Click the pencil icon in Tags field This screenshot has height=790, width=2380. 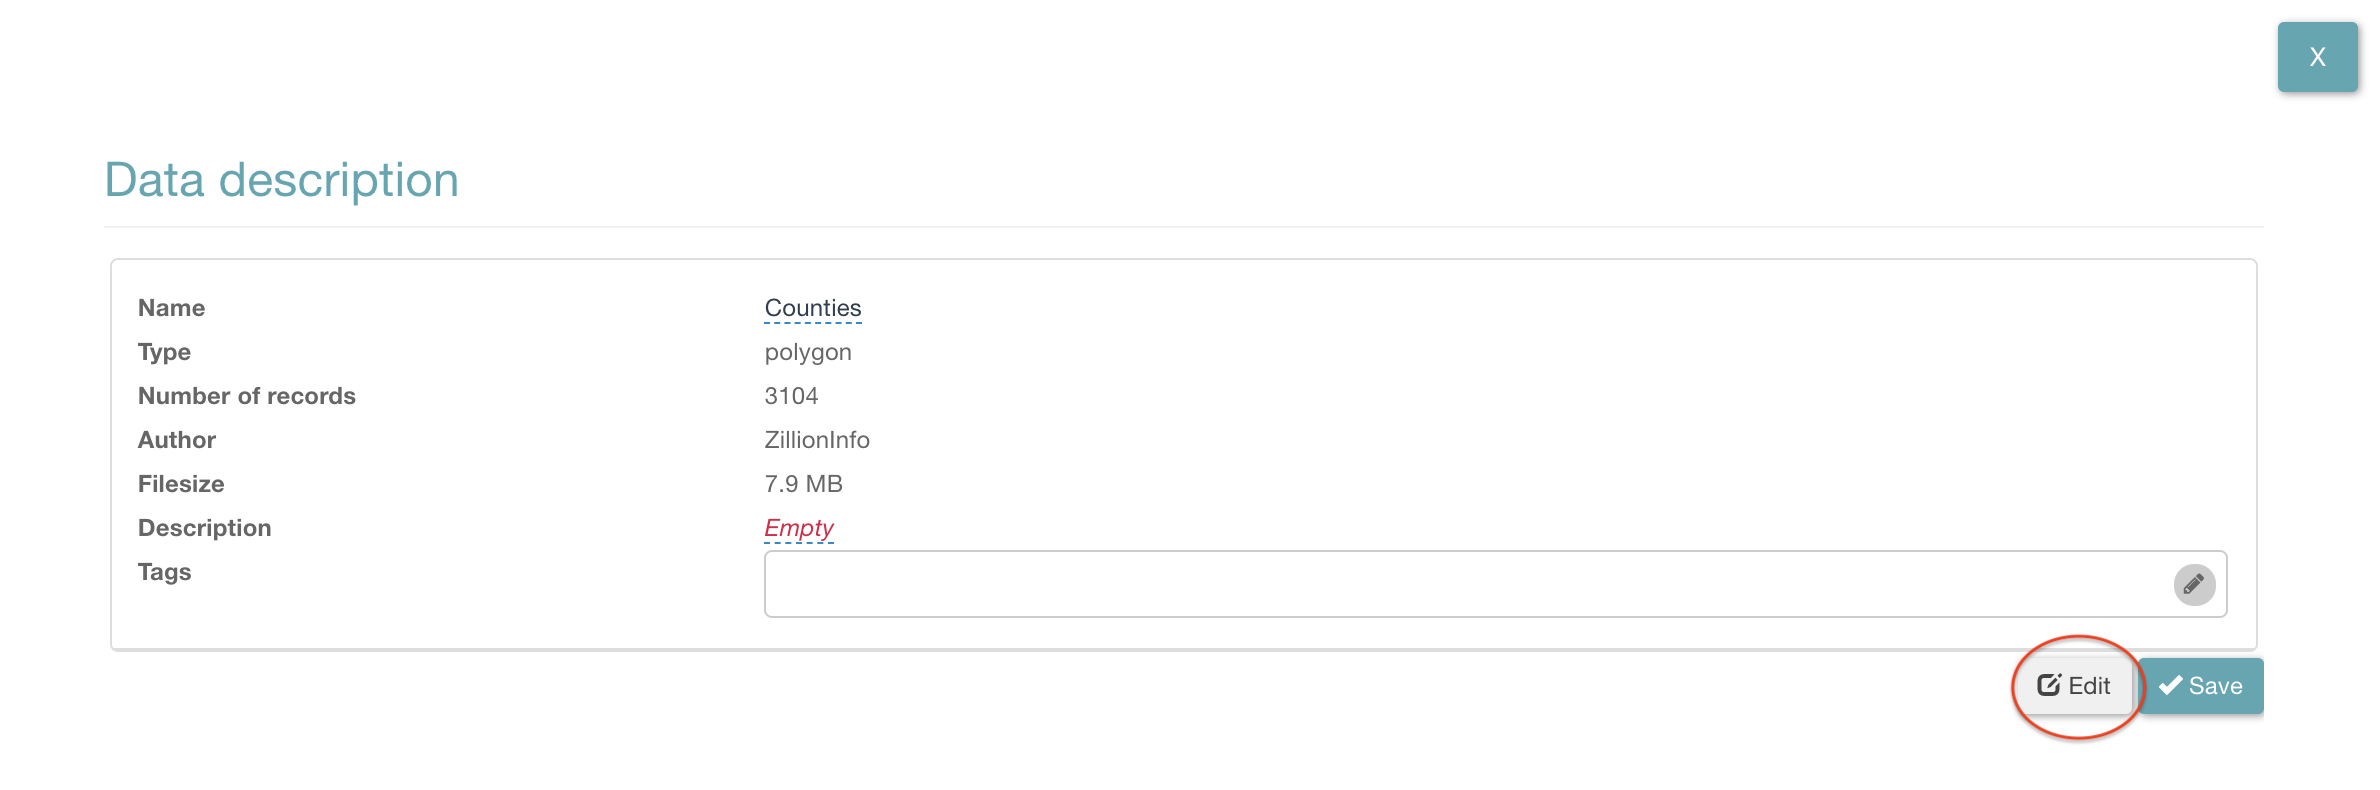[x=2194, y=584]
